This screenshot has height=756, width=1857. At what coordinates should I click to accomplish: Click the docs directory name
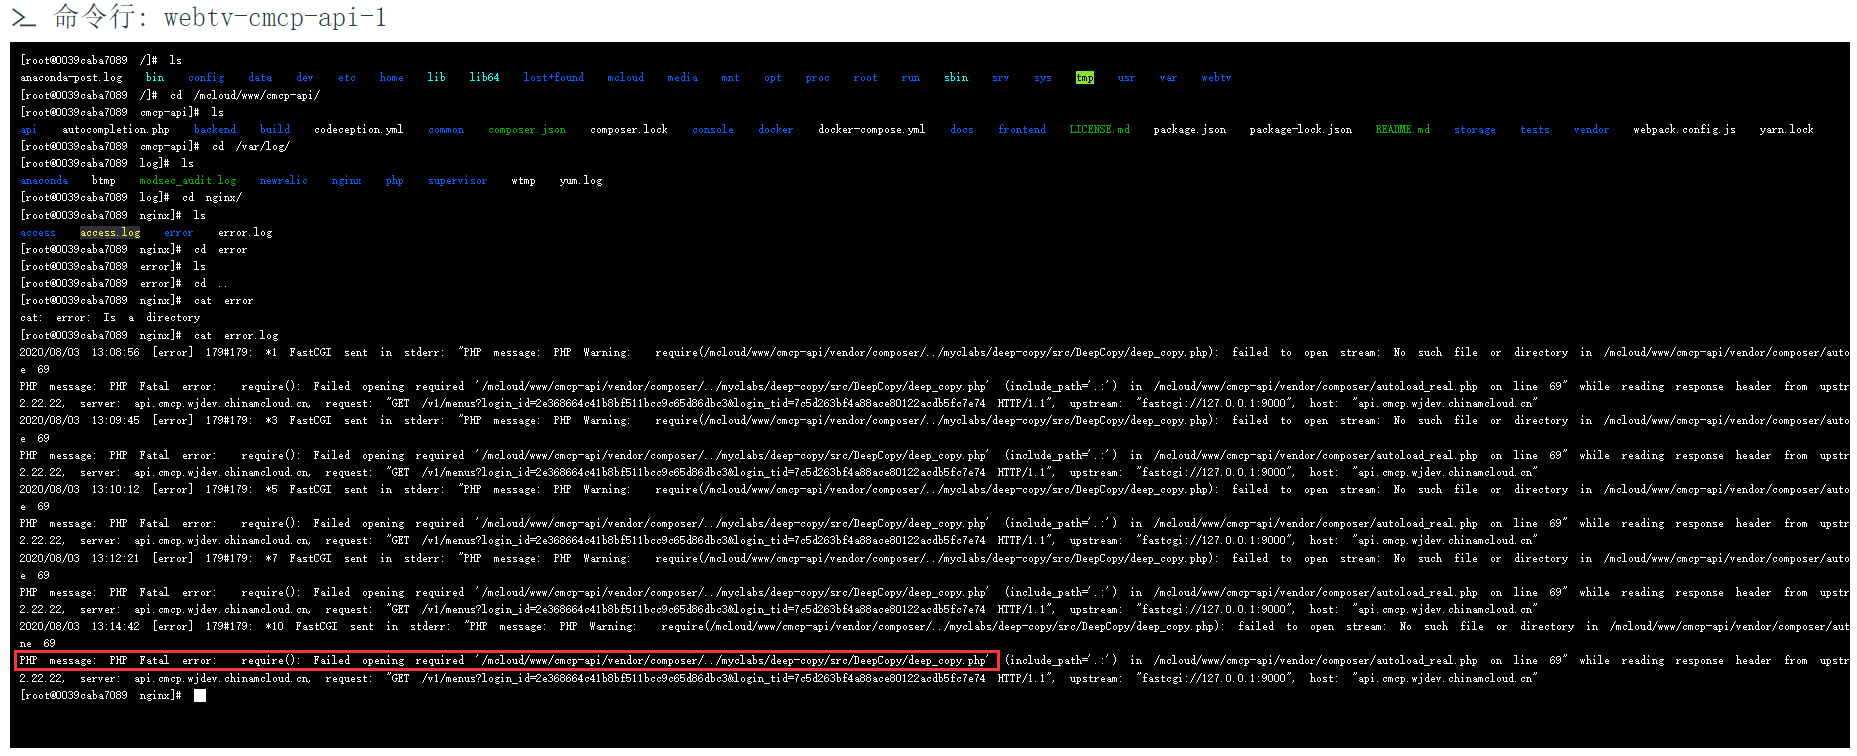[962, 129]
